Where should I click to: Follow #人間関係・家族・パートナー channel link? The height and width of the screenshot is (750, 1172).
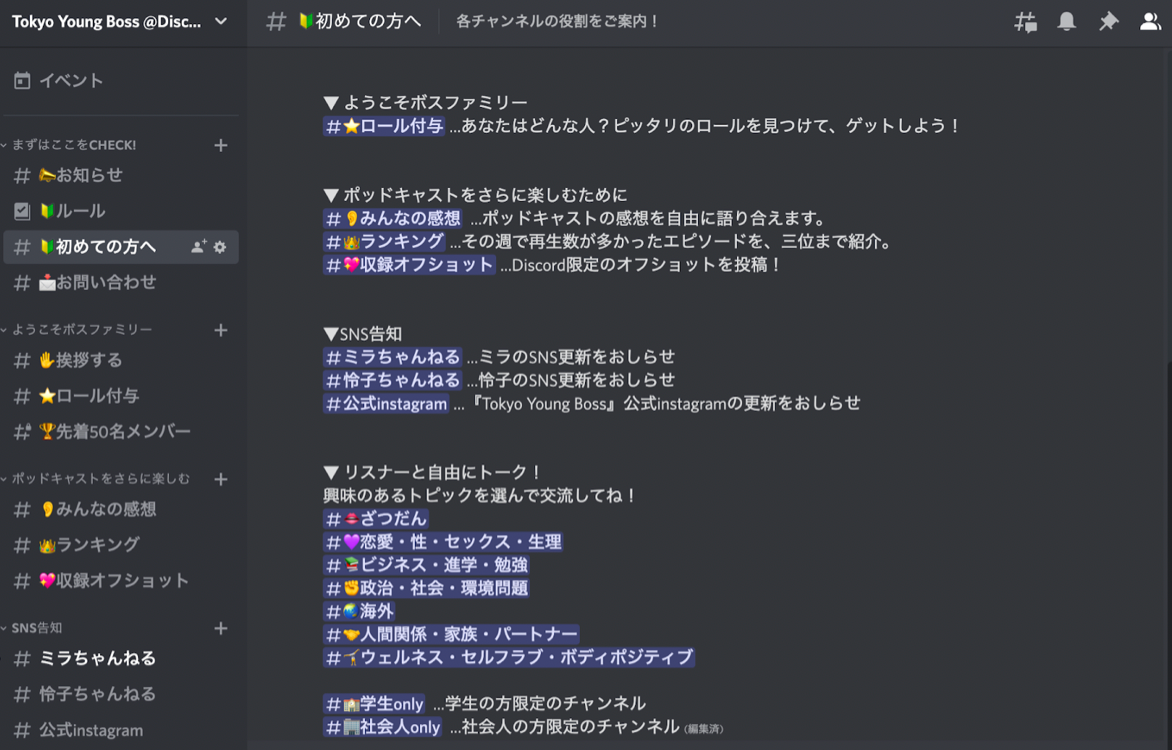pos(451,635)
